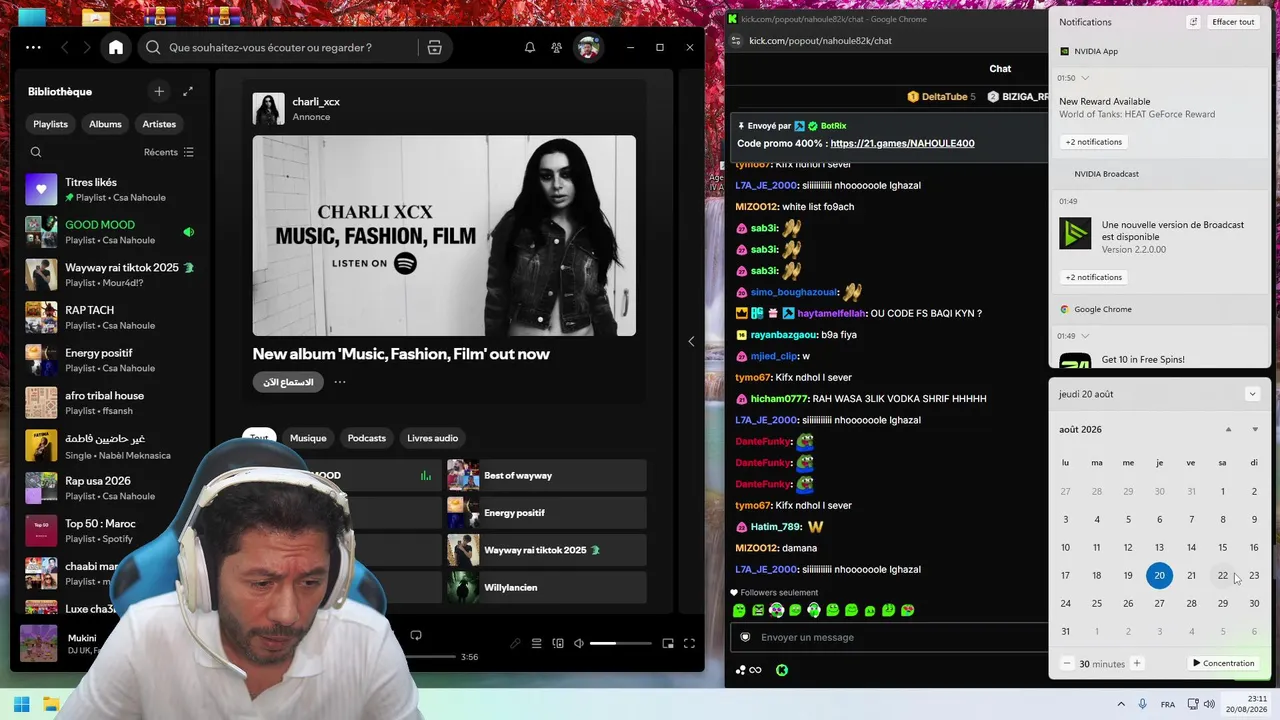The image size is (1280, 720).
Task: Adjust Spotify volume slider
Action: coord(619,643)
